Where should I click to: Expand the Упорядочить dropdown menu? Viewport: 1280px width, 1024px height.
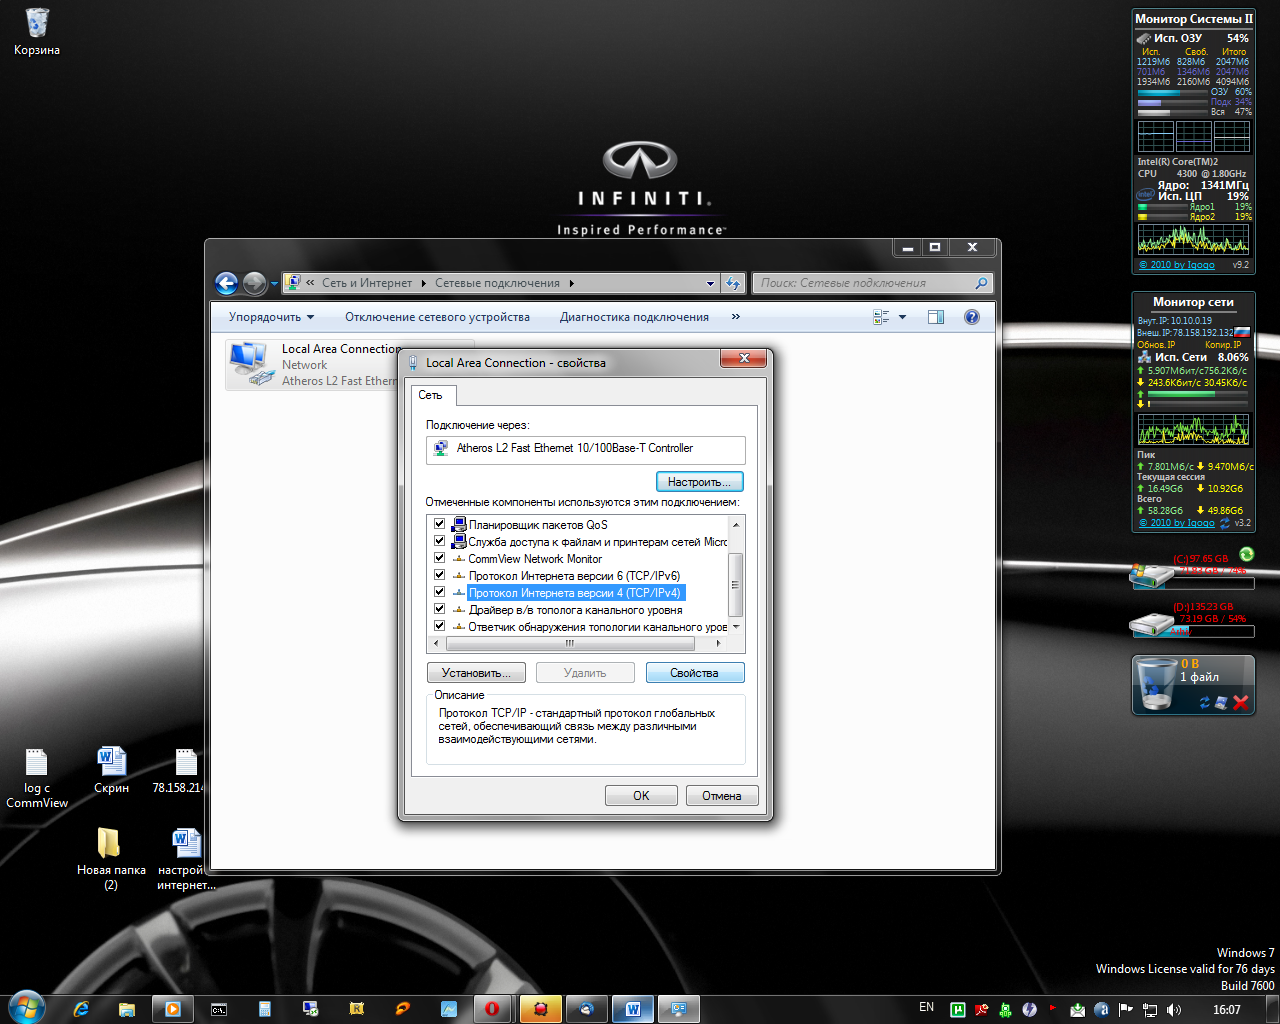[271, 317]
